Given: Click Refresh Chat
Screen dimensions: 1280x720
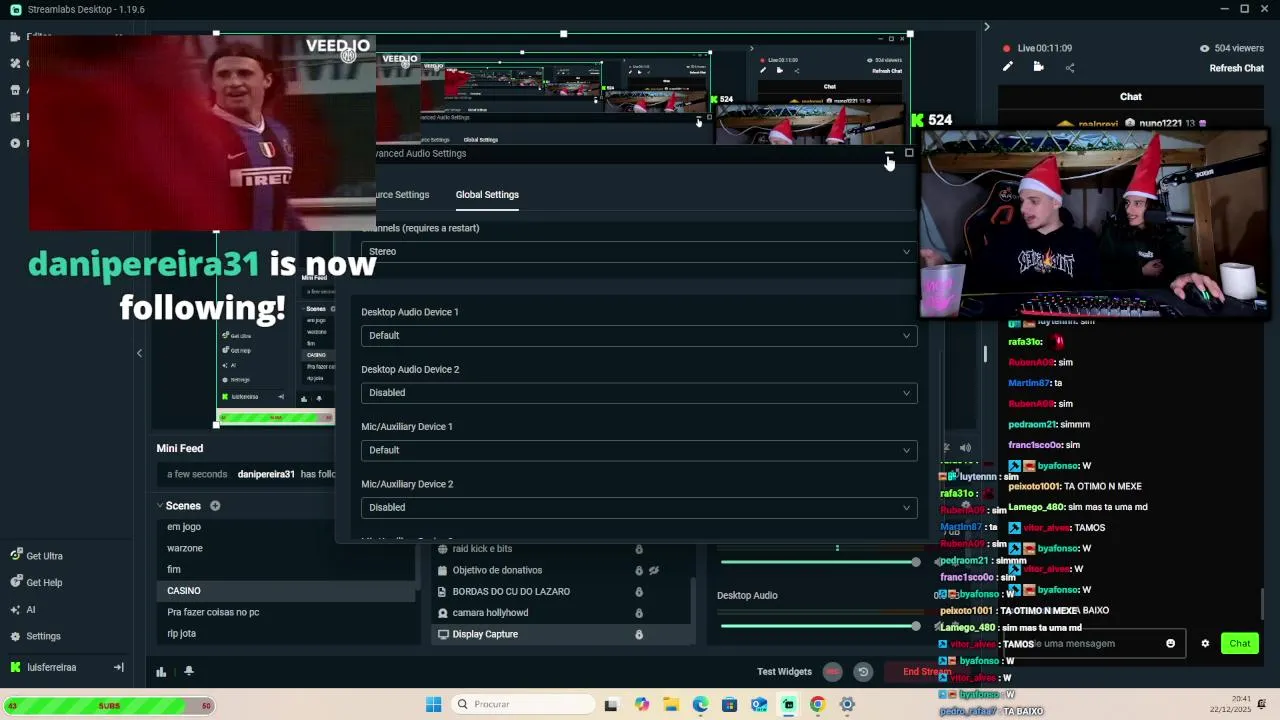Looking at the screenshot, I should (x=1236, y=68).
